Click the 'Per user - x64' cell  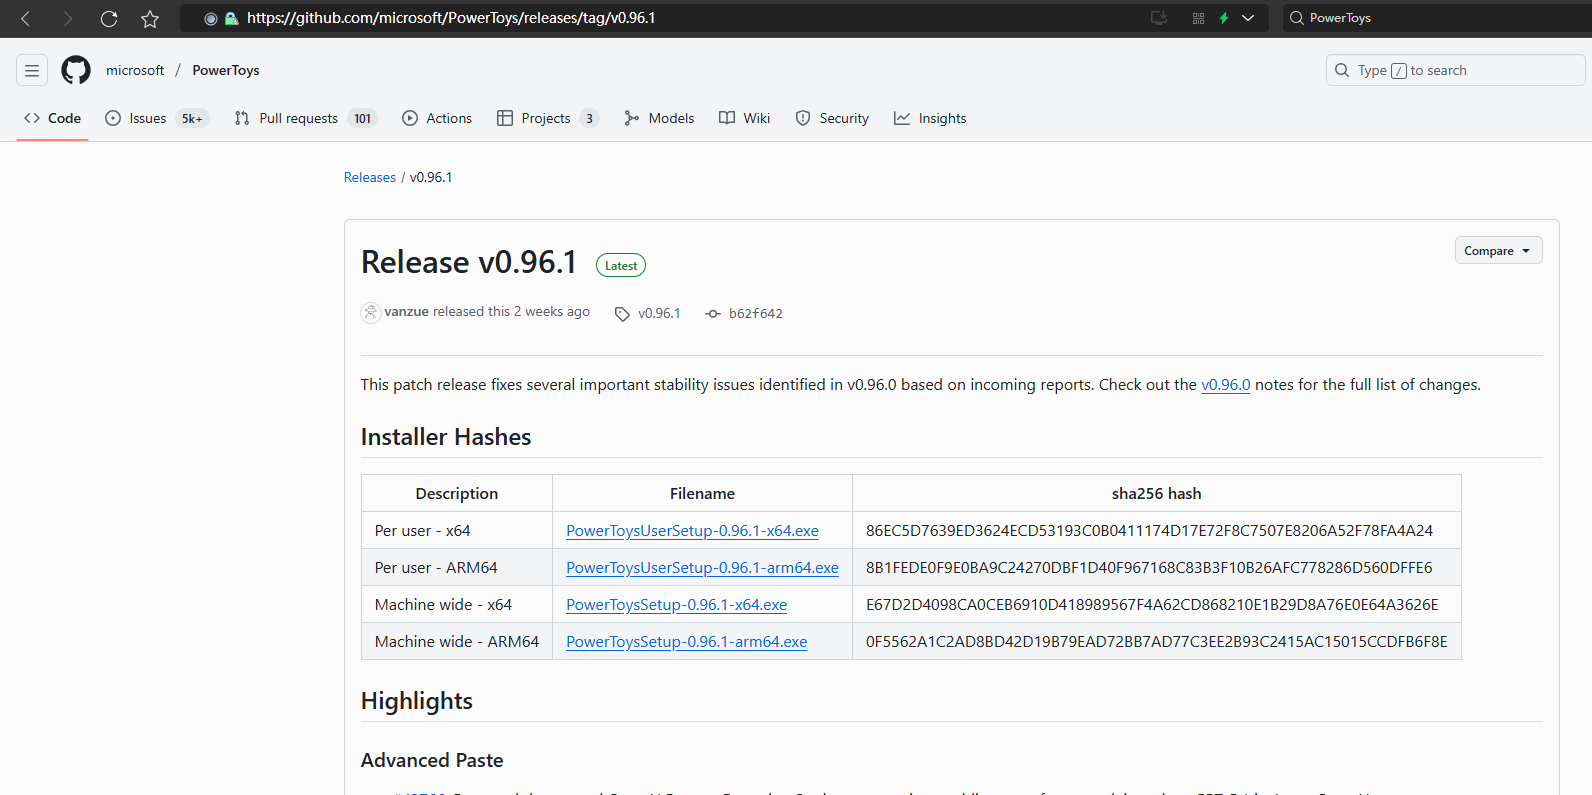(457, 531)
